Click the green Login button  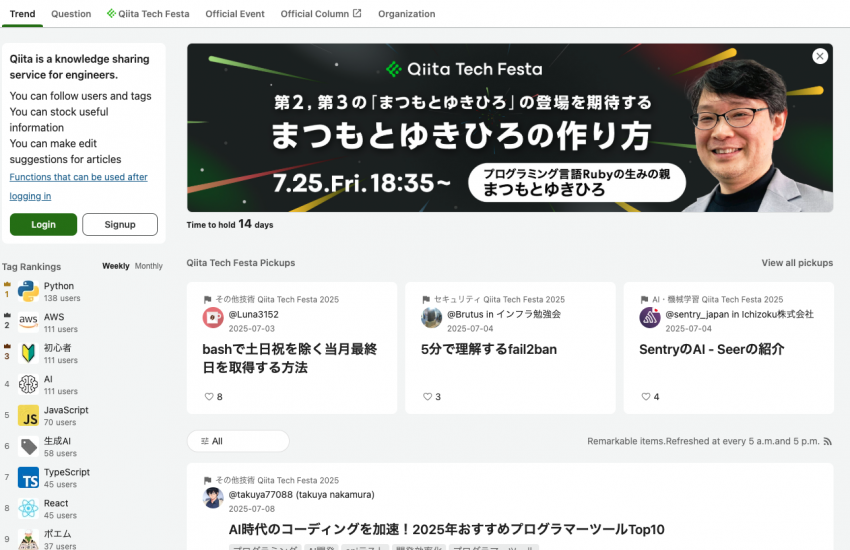point(43,224)
